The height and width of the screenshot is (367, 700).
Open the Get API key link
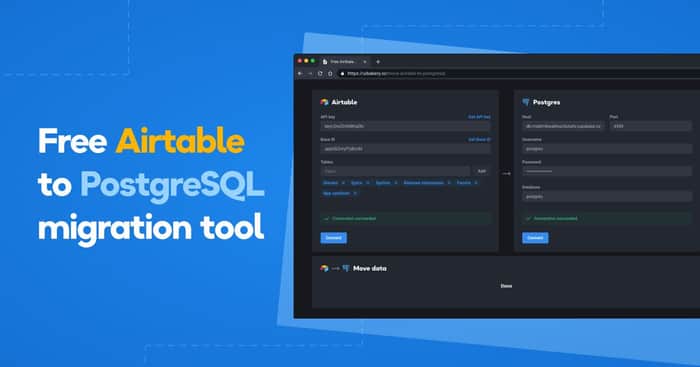pyautogui.click(x=479, y=117)
